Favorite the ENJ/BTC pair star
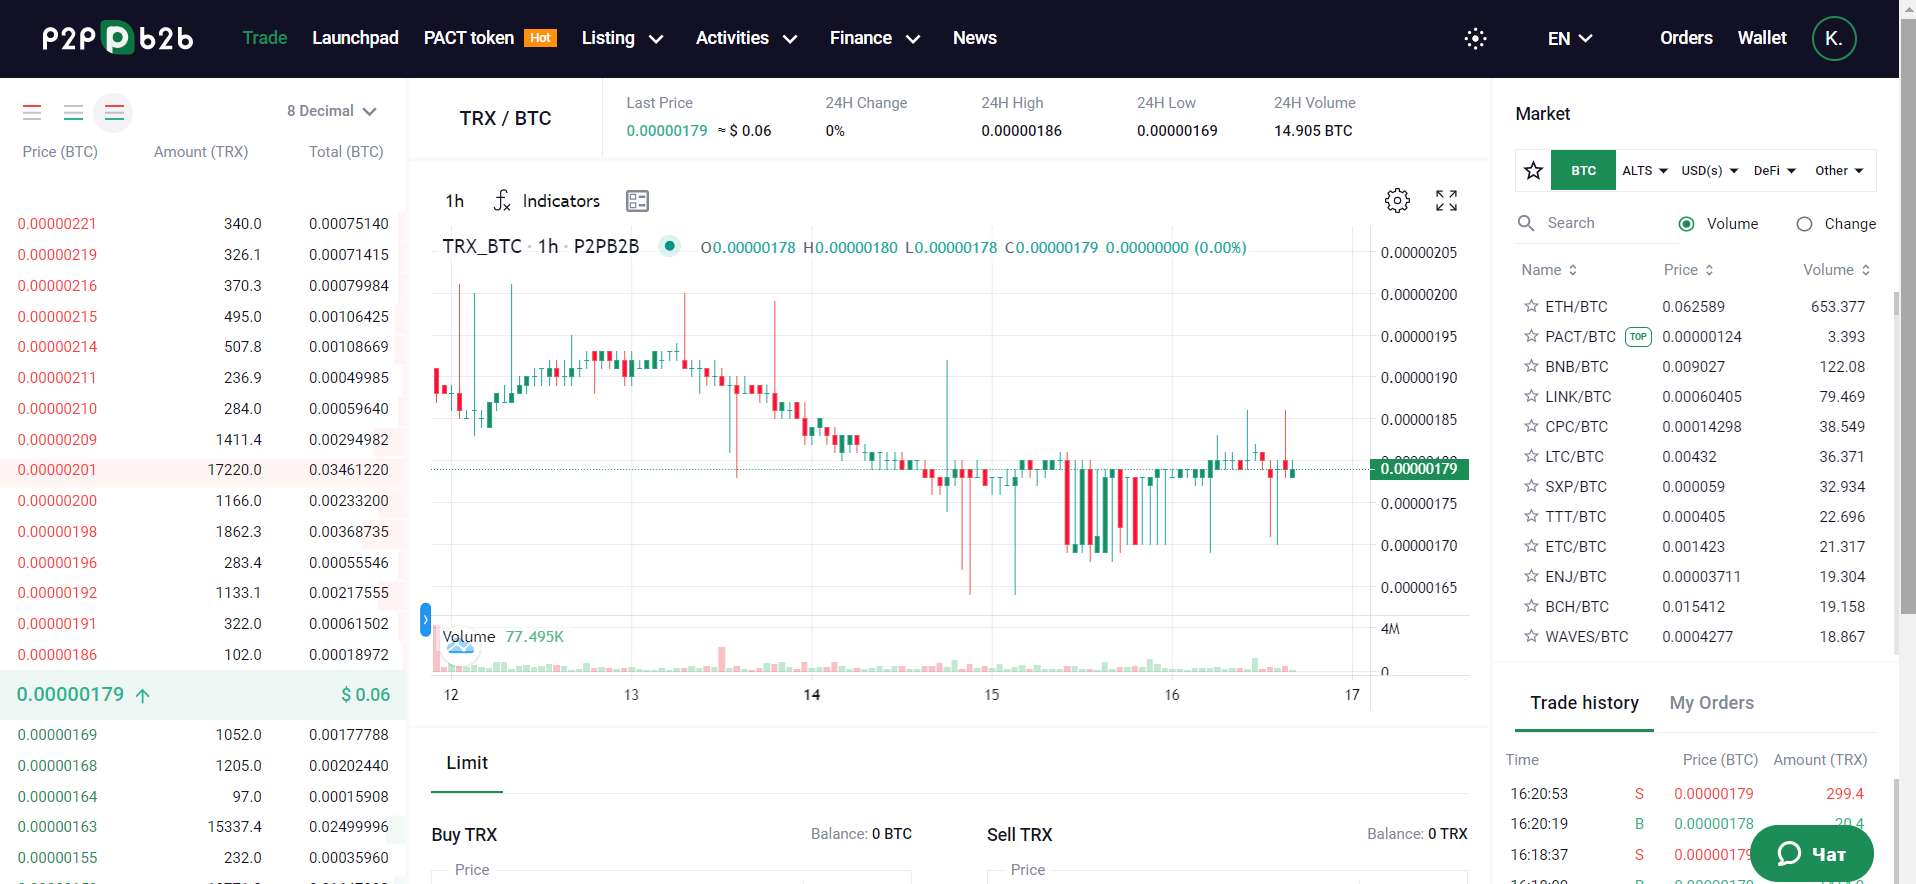This screenshot has height=884, width=1916. [1531, 576]
